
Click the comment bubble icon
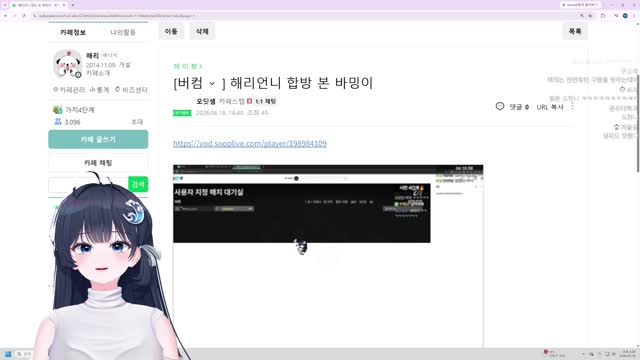[500, 107]
